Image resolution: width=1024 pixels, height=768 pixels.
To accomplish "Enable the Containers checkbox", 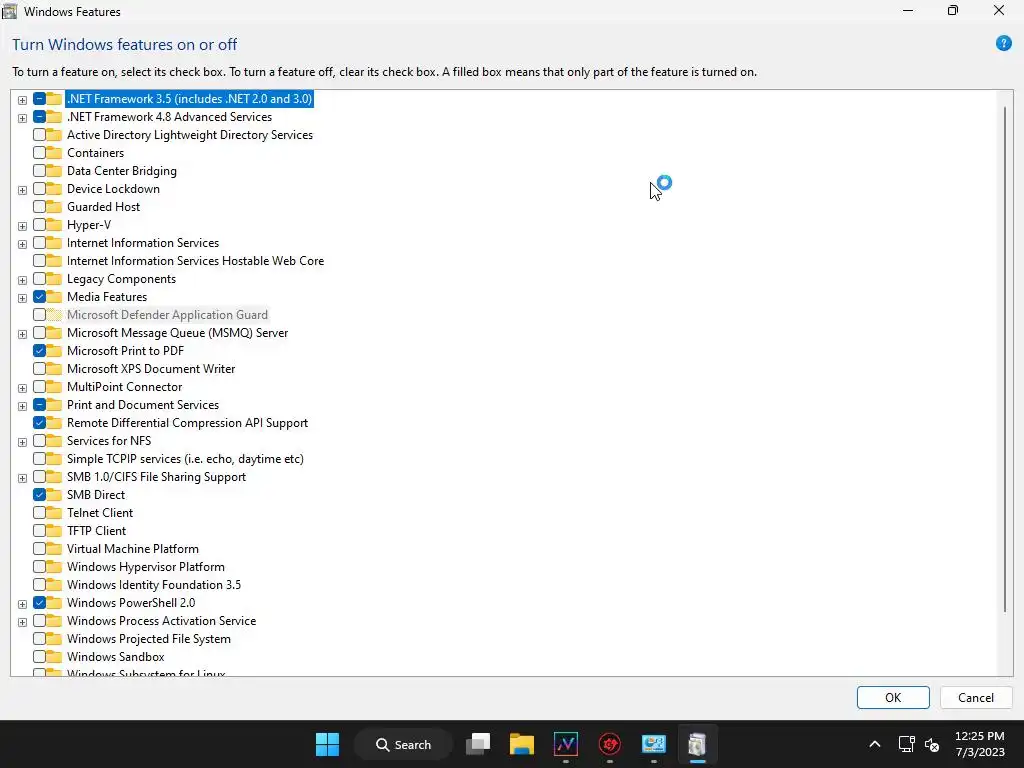I will point(39,153).
